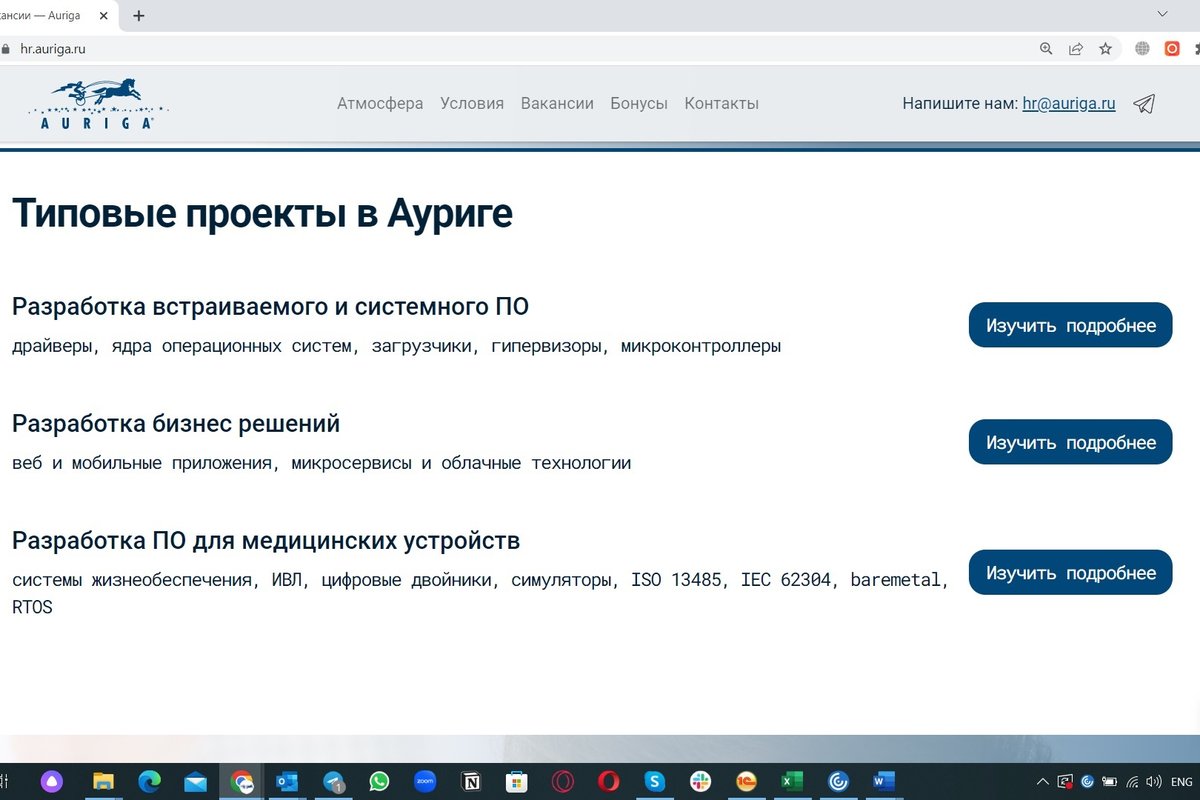Open the new tab plus button

tap(138, 15)
